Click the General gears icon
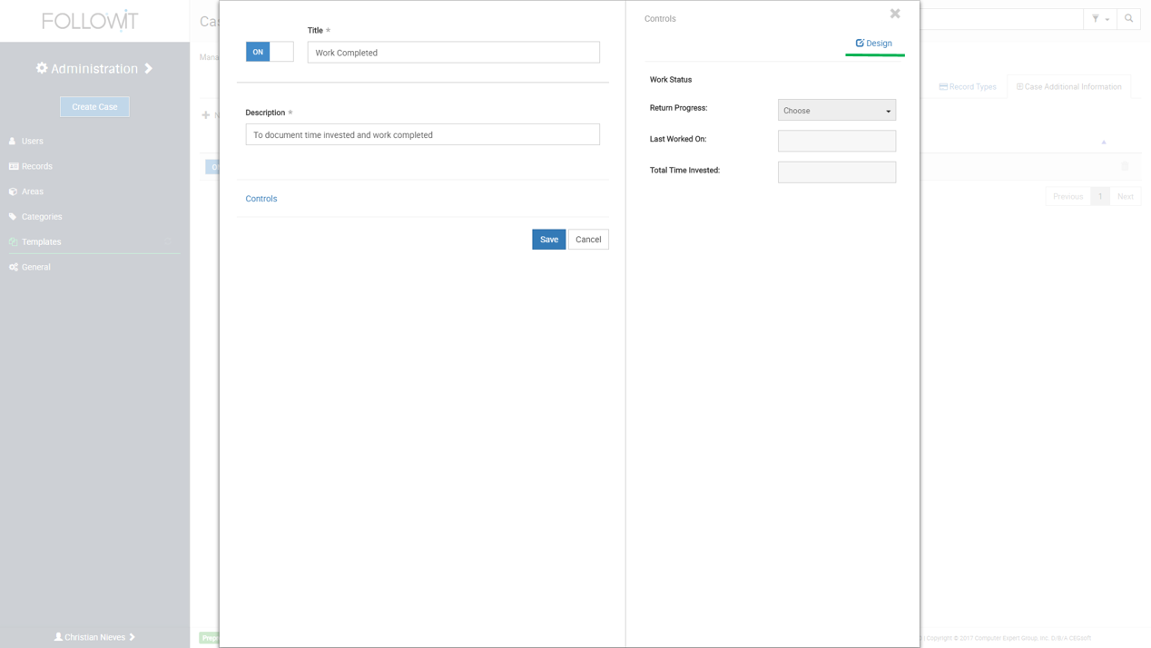Screen dimensions: 1151x648 pos(13,267)
